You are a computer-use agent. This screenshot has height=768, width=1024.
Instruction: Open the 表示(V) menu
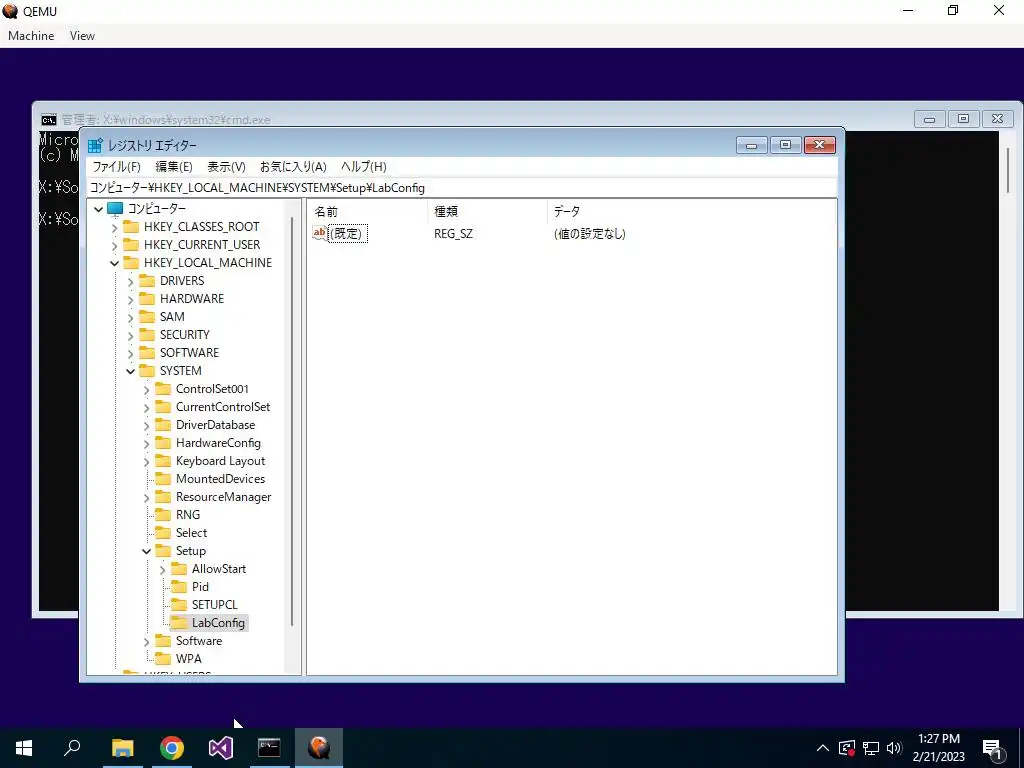click(226, 167)
